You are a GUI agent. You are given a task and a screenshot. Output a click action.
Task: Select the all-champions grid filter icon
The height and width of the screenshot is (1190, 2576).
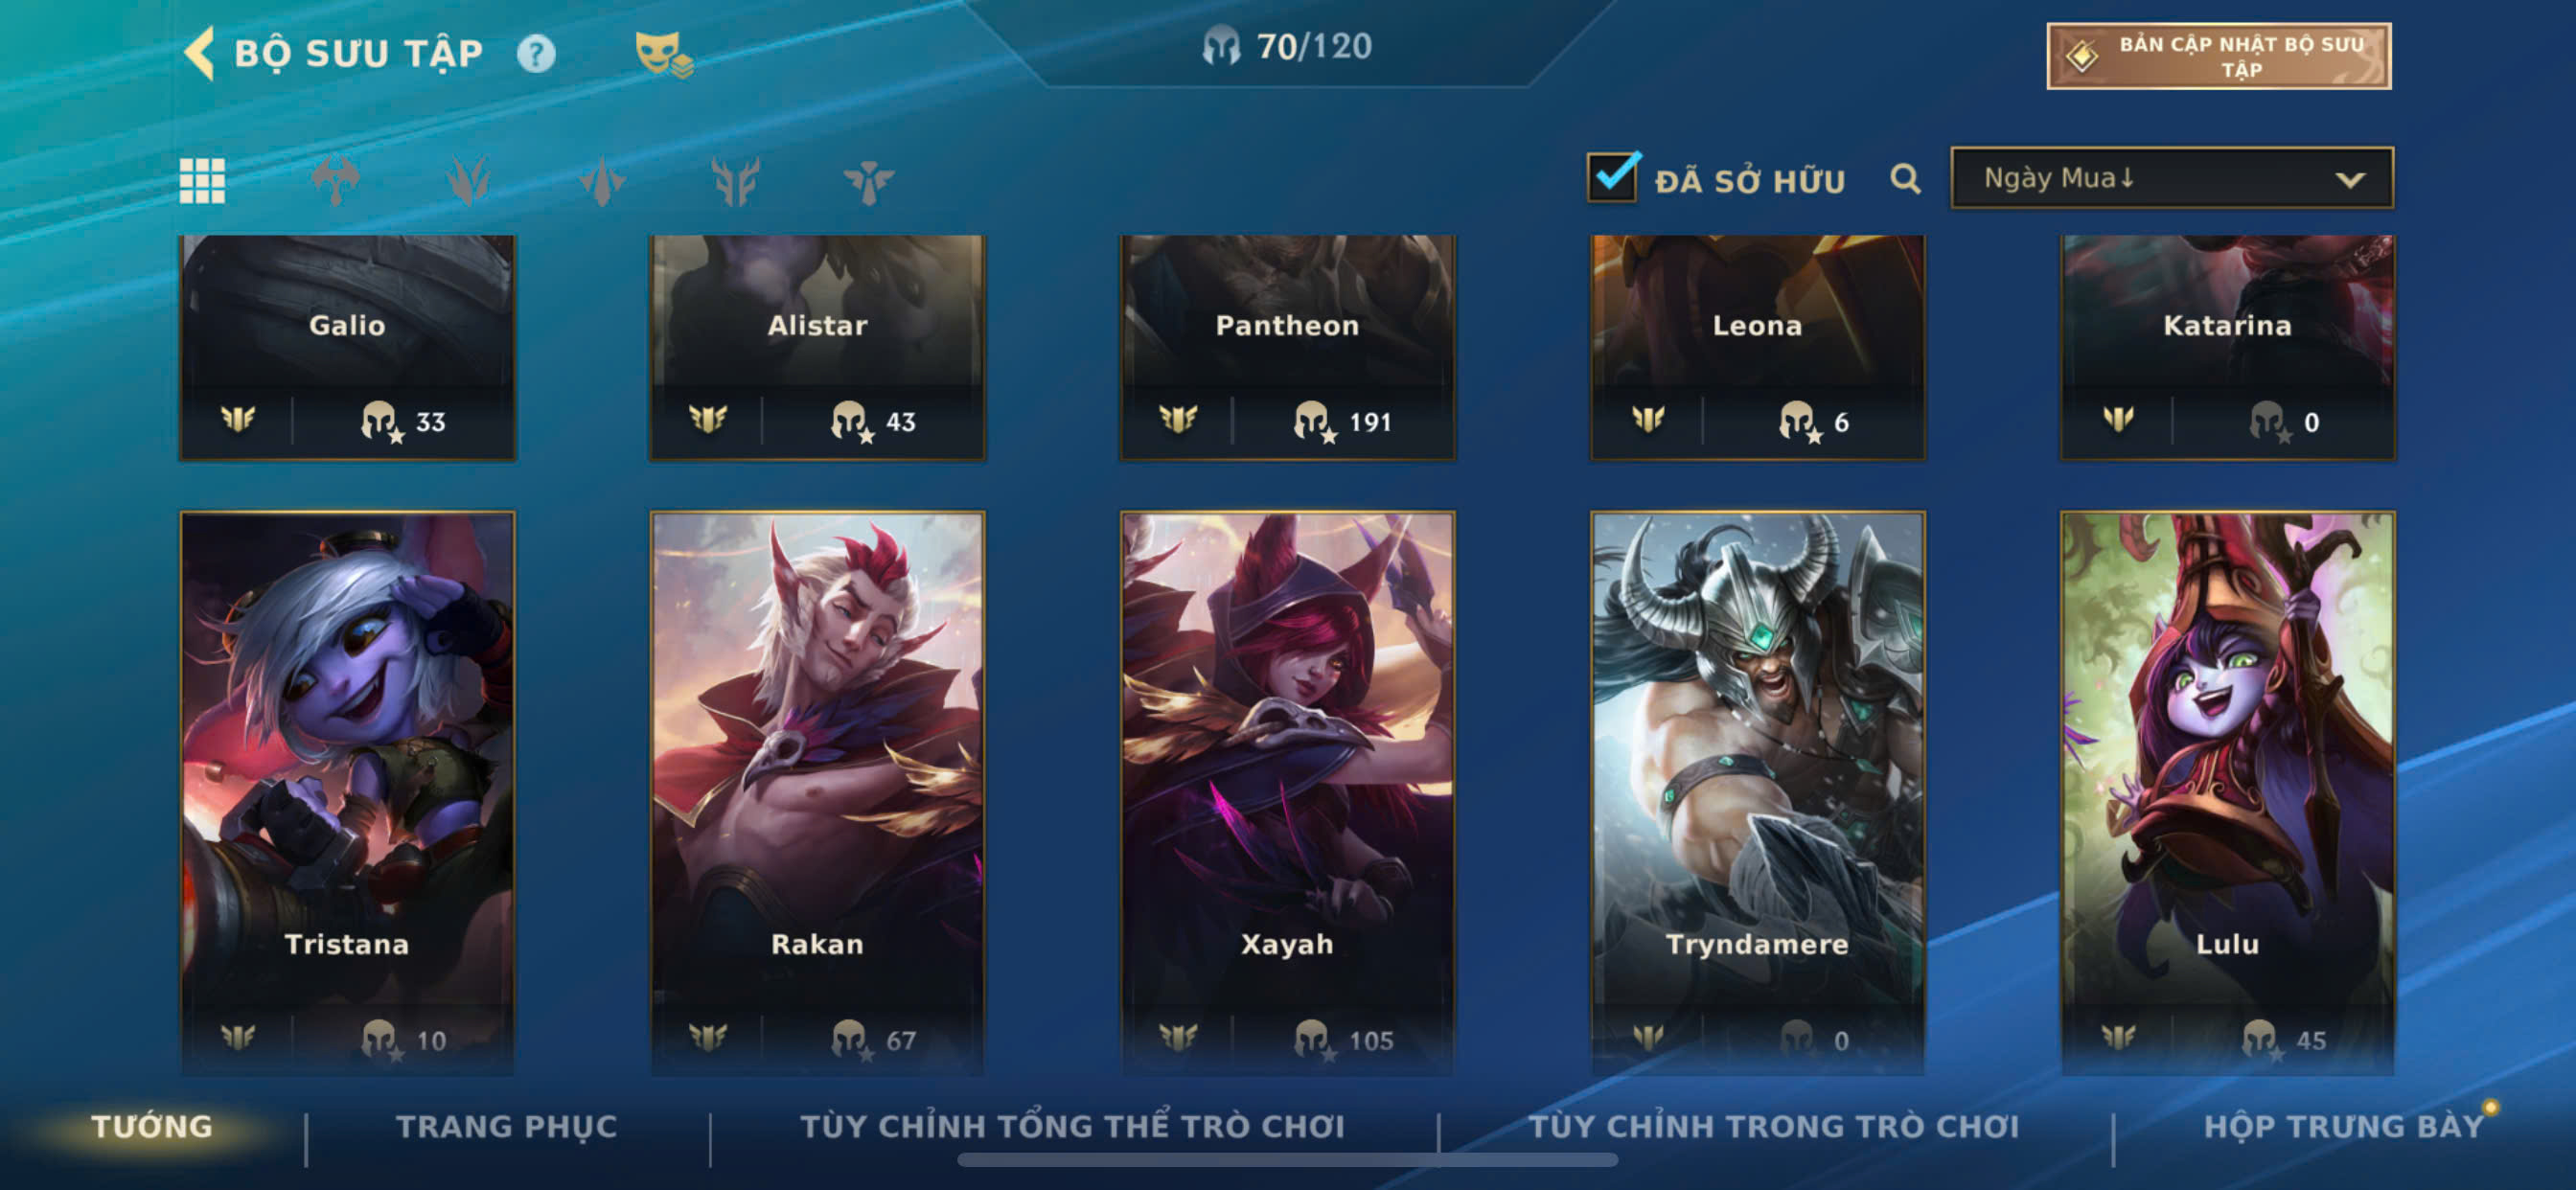tap(202, 181)
